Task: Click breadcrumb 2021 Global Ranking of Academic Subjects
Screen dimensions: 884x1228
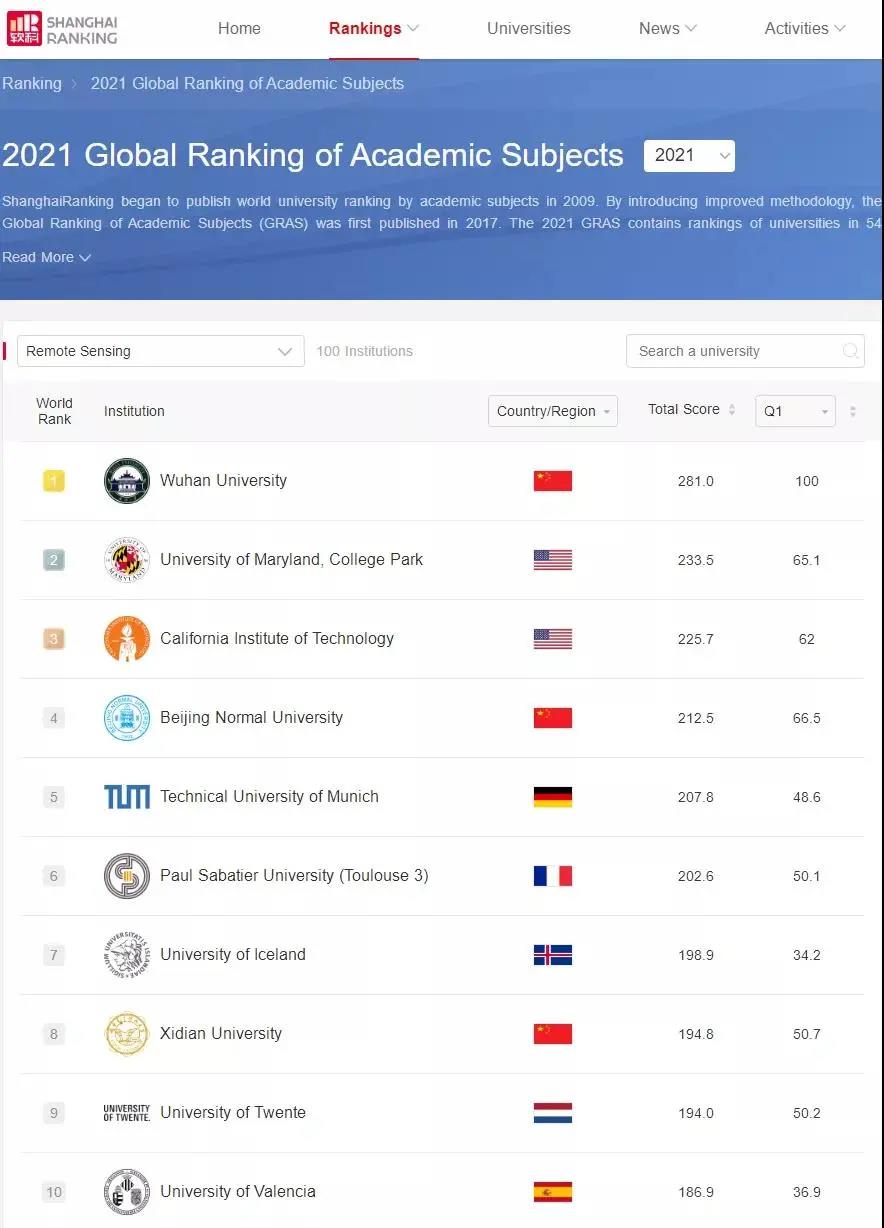Action: tap(247, 83)
